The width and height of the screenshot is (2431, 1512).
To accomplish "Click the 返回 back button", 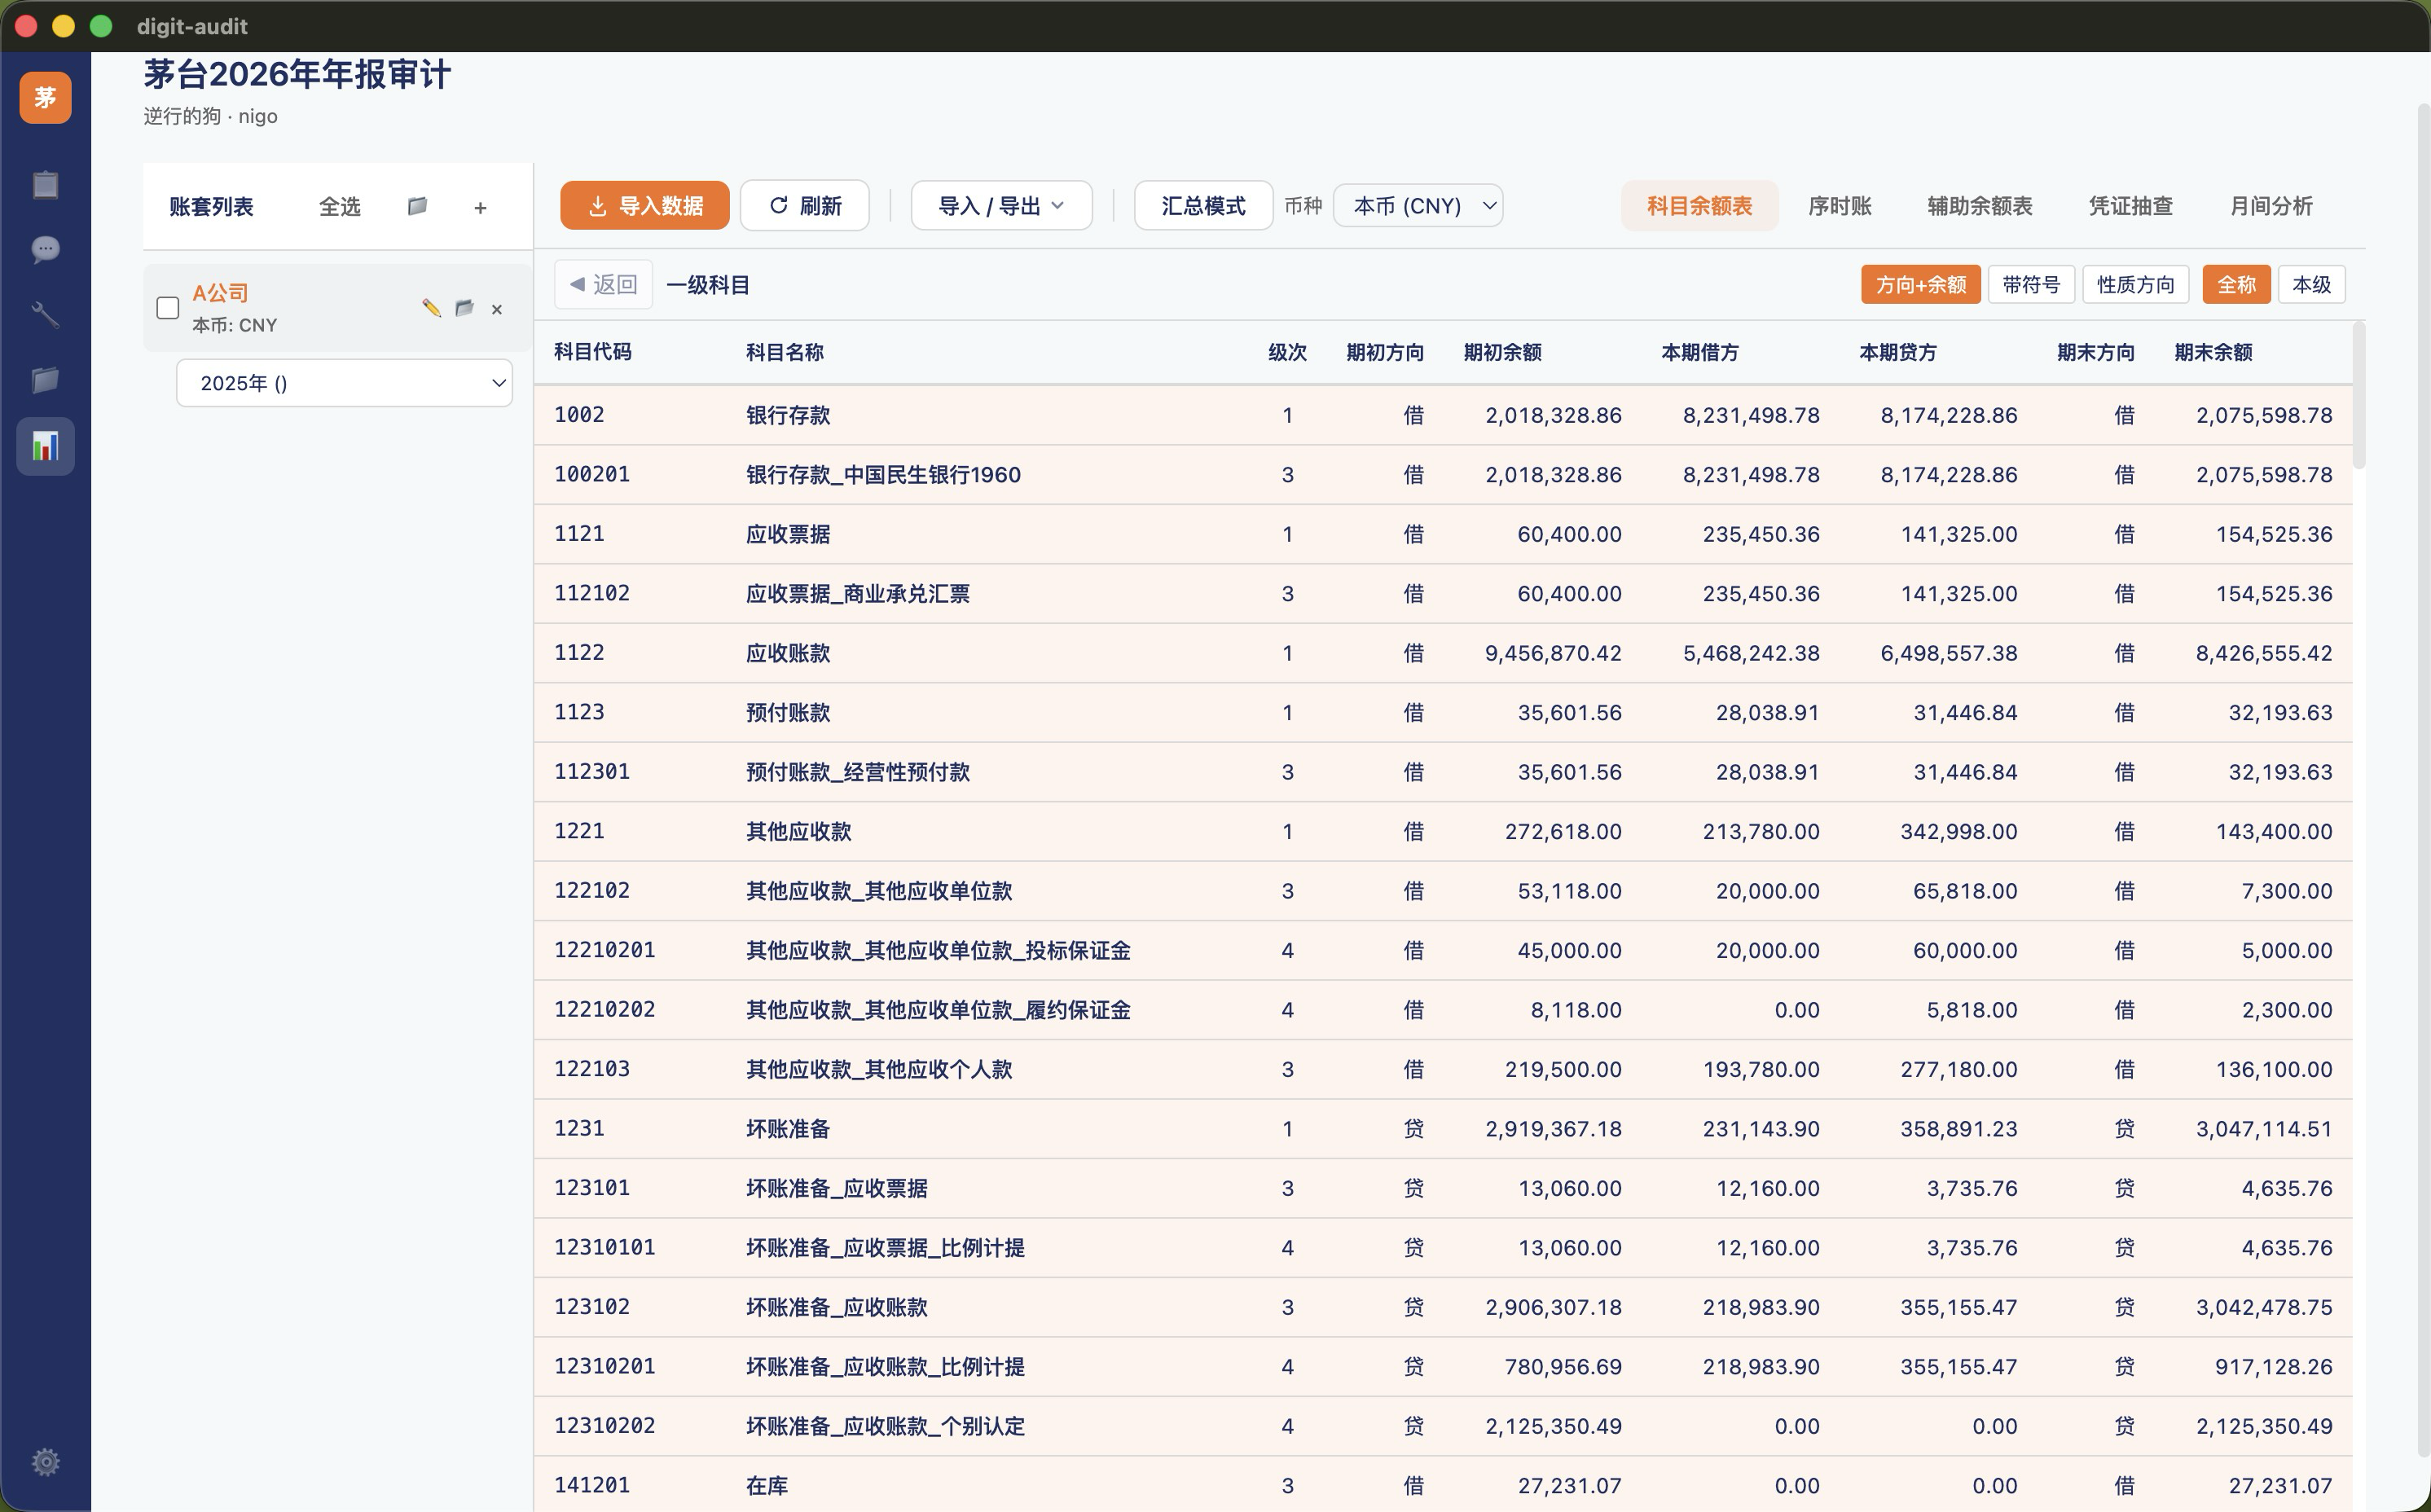I will [603, 285].
